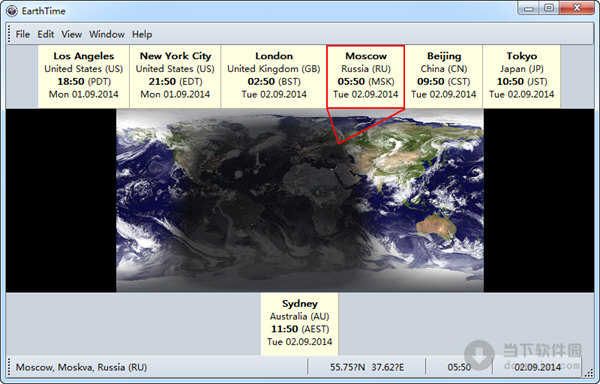
Task: Select the London clock card
Action: point(274,76)
